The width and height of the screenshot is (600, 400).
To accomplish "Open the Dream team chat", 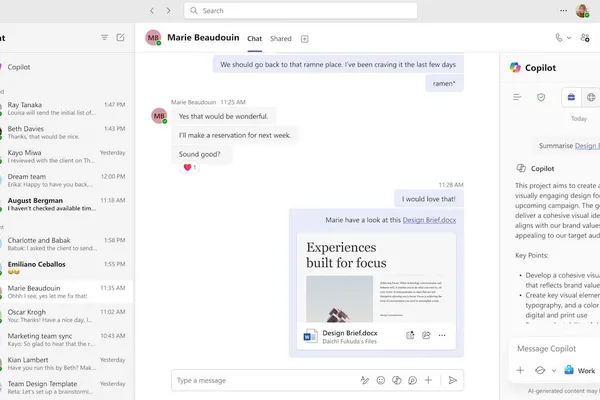I will (67, 180).
